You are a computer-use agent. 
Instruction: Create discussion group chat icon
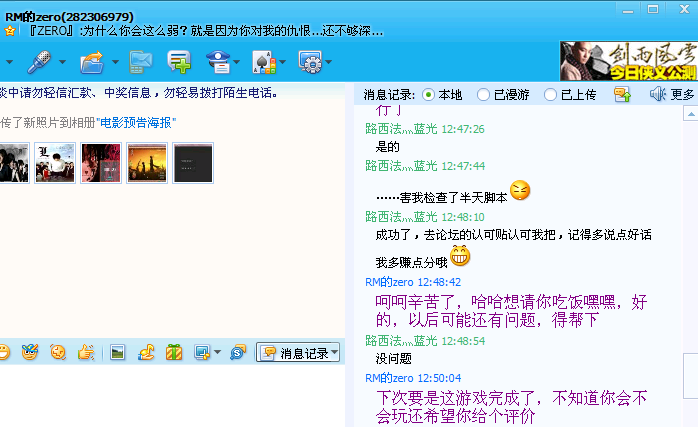pos(179,62)
